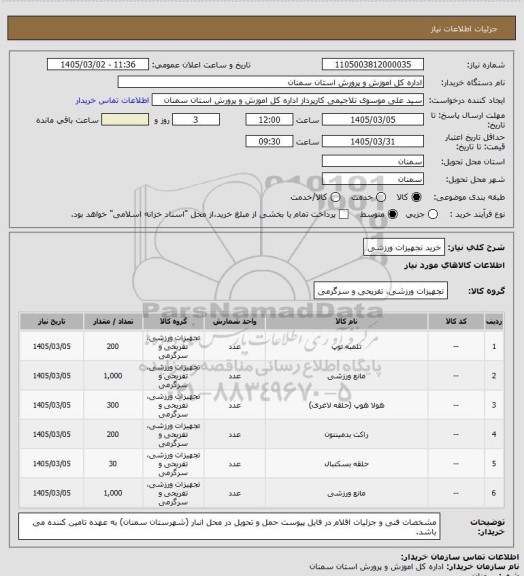Viewport: 524px width, 576px height.
Task: Click the goods group field تجهیزات ورزشی، تفریحی و سرگرمی
Action: coord(380,291)
